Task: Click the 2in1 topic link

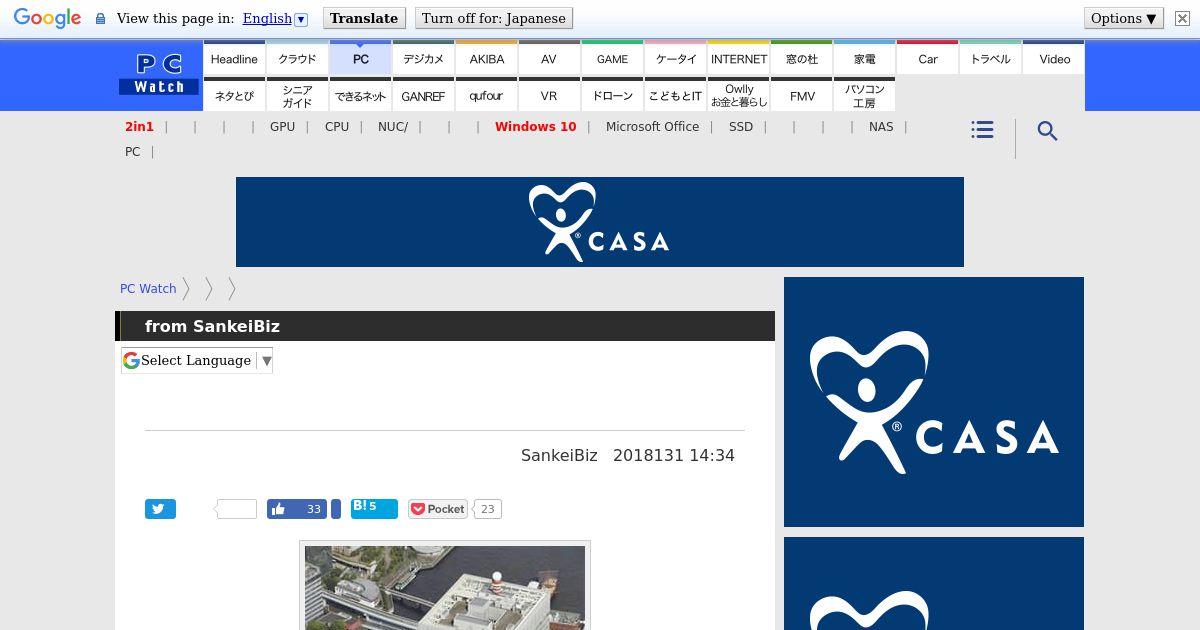Action: point(139,126)
